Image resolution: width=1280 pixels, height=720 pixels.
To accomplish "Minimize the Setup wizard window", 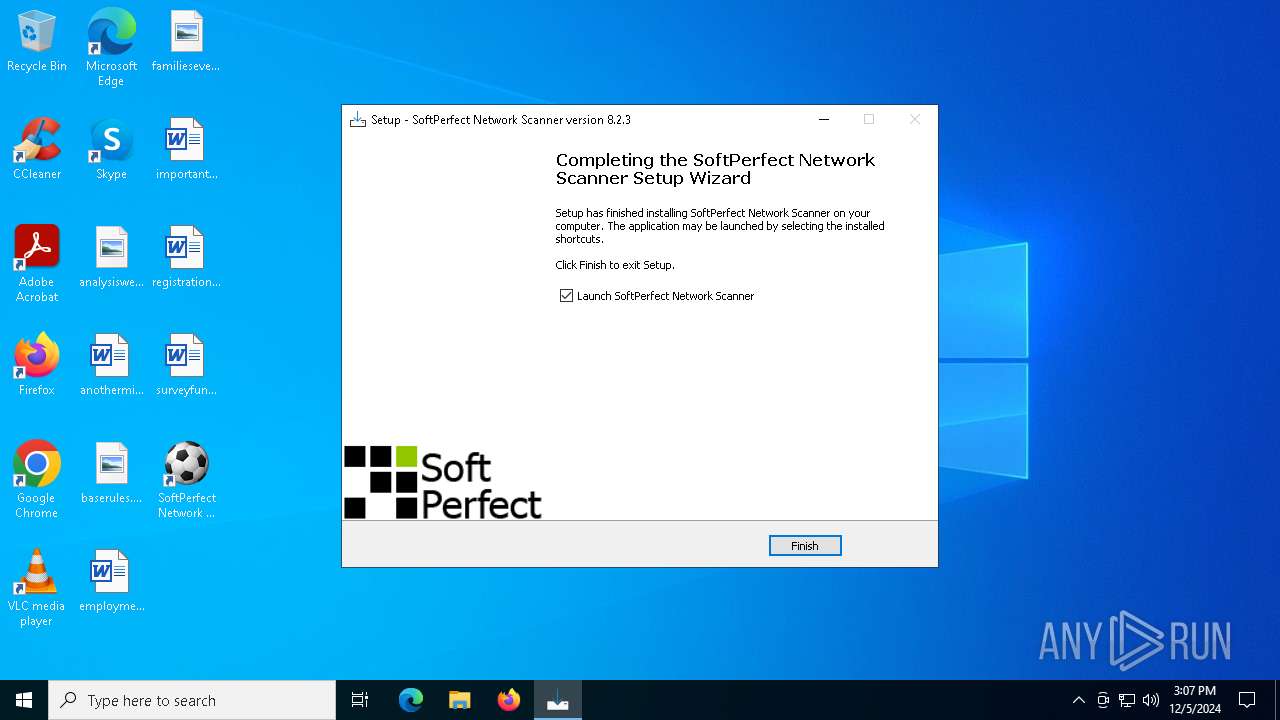I will pos(824,119).
